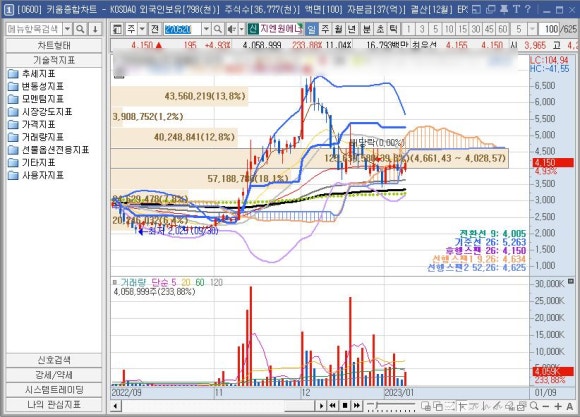Open the 강세/약세 section
Image resolution: width=580 pixels, height=417 pixels.
pos(54,375)
